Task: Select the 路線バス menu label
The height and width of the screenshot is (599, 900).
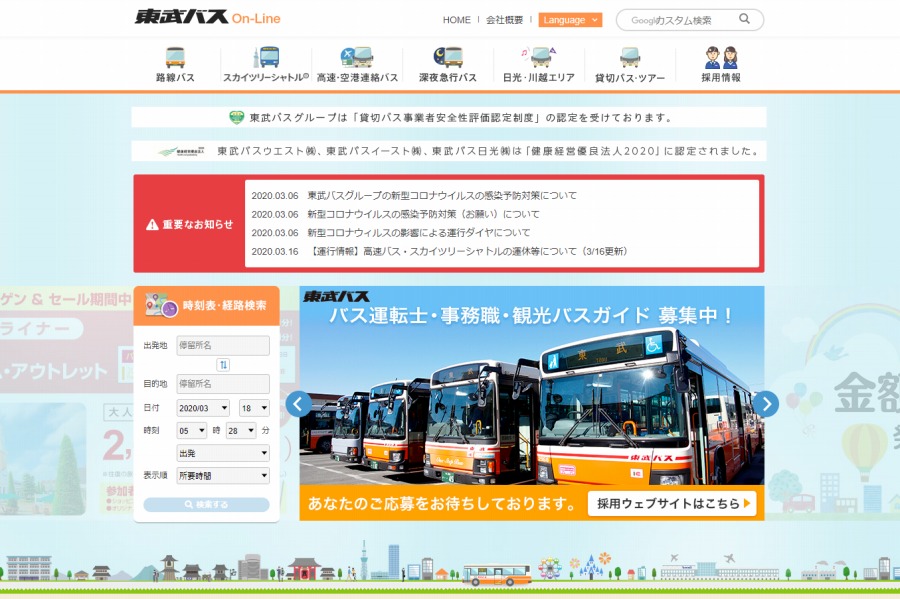Action: (175, 77)
